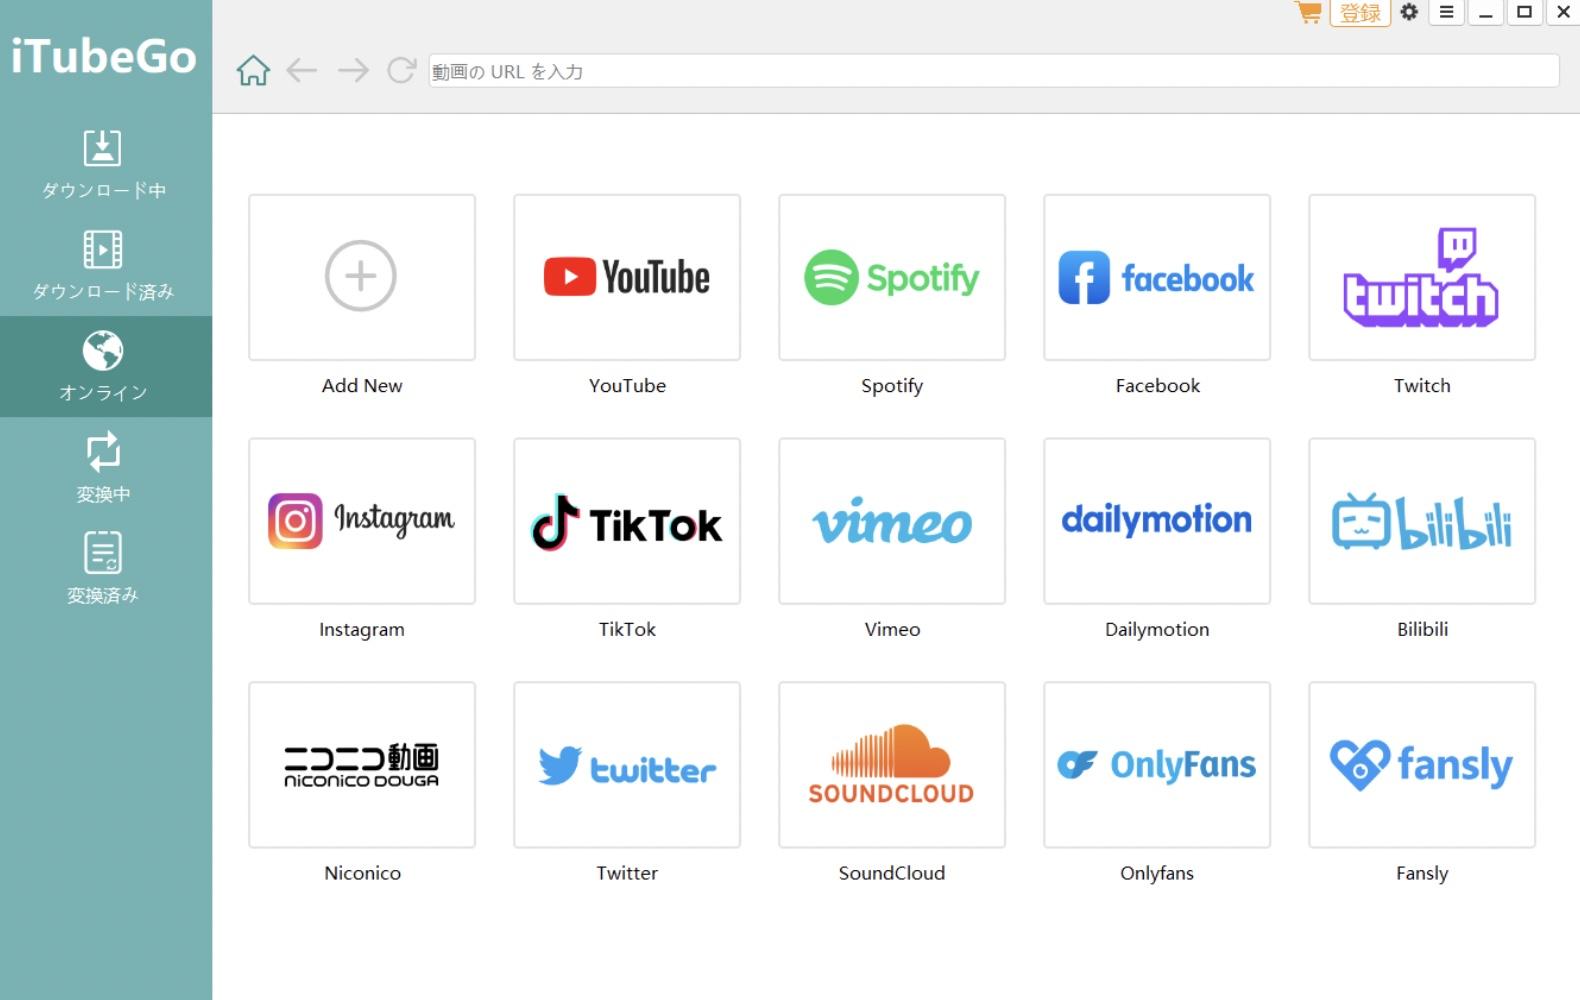Viewport: 1580px width, 1000px height.
Task: Open the TikTok site tile
Action: [x=627, y=521]
